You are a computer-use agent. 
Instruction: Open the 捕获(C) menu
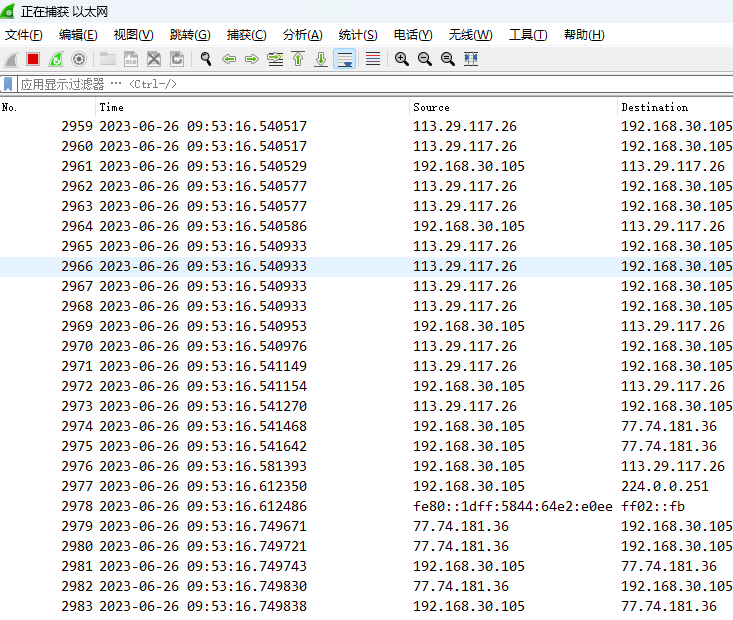(x=246, y=35)
